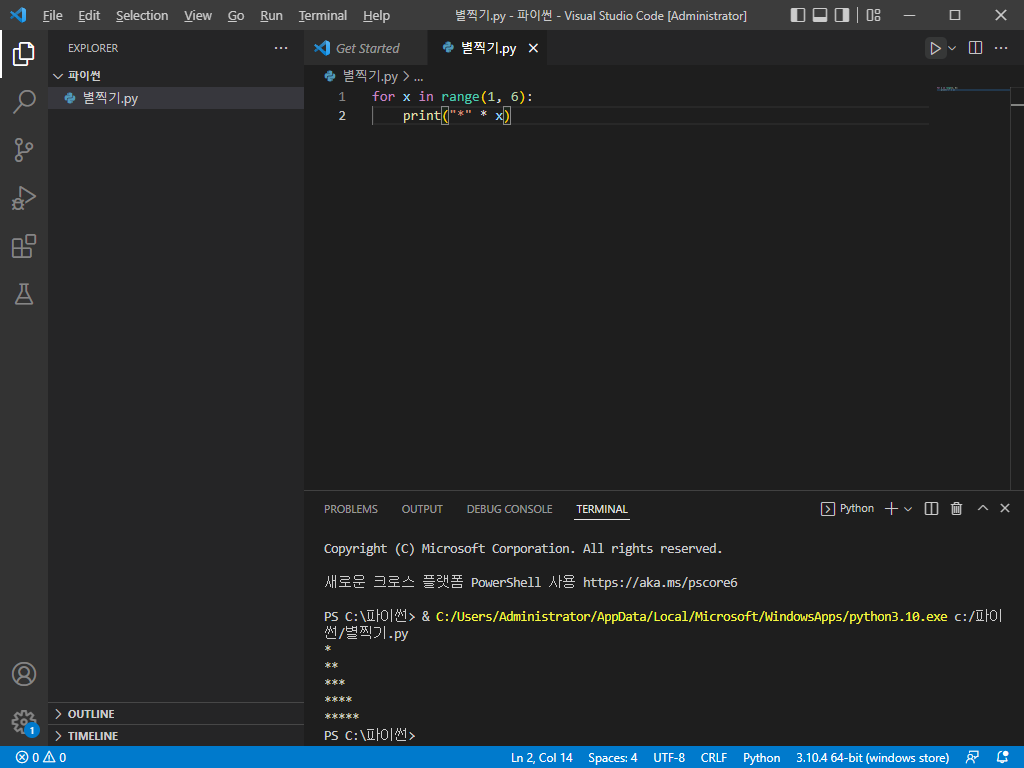Click the terminal prompt PS C:\파이썬> last line
Viewport: 1024px width, 768px height.
pyautogui.click(x=370, y=735)
